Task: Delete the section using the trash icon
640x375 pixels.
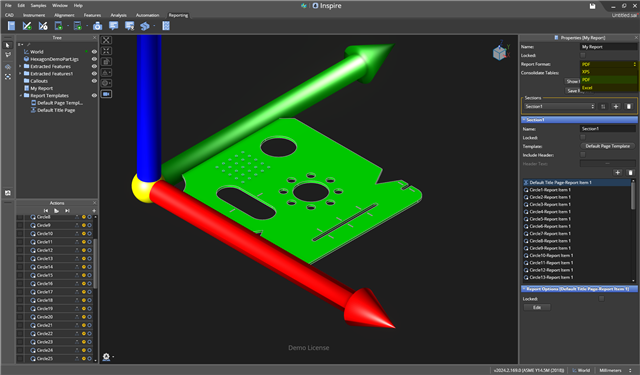Action: click(x=629, y=107)
